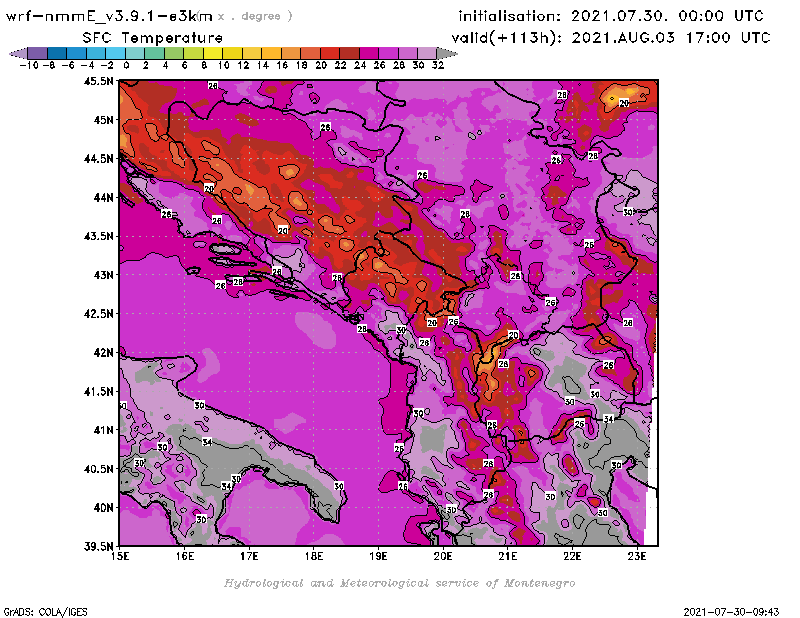Click the '42.5N' latitude axis label
This screenshot has width=800, height=618.
click(98, 314)
